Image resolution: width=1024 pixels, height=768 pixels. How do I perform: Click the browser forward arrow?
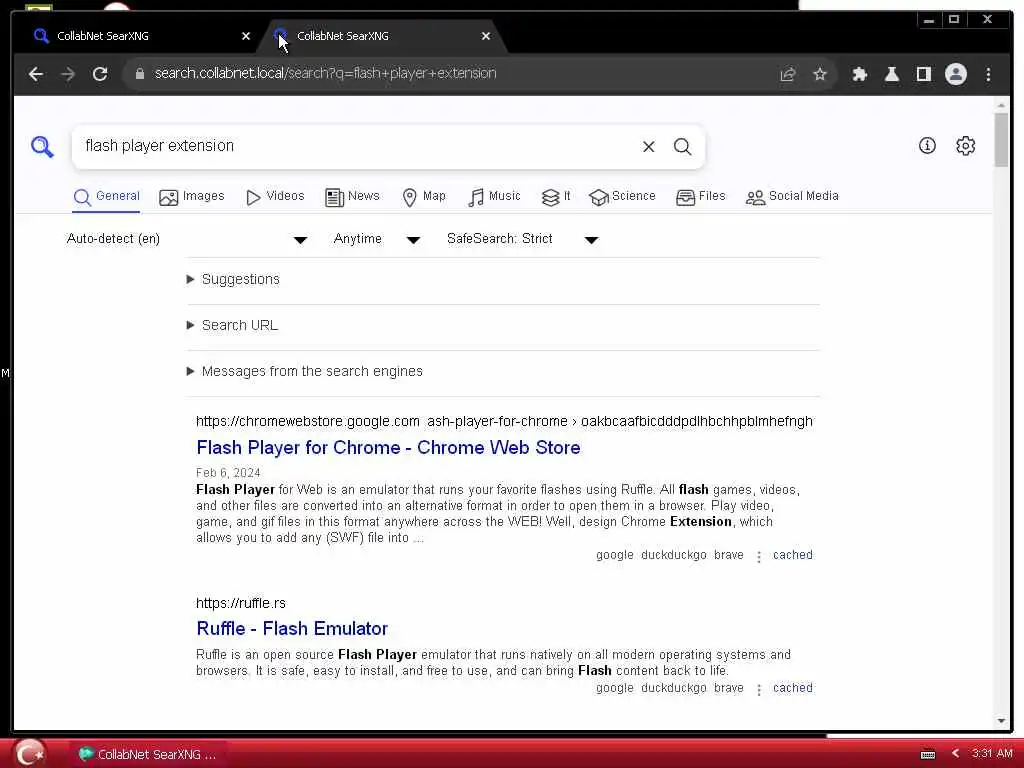(68, 74)
